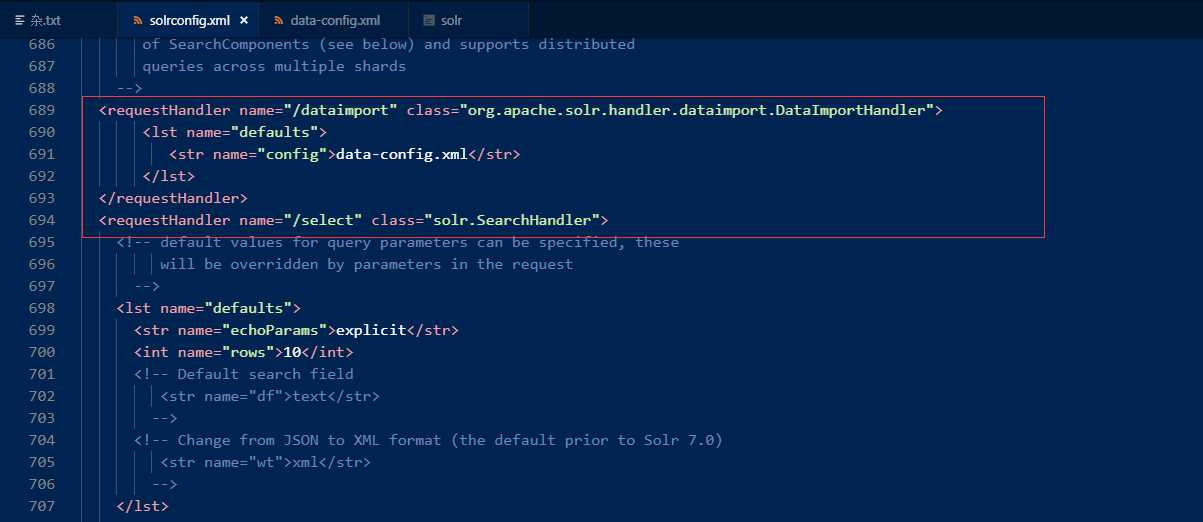
Task: Click the XML icon on solrconfig.xml tab
Action: pyautogui.click(x=138, y=20)
